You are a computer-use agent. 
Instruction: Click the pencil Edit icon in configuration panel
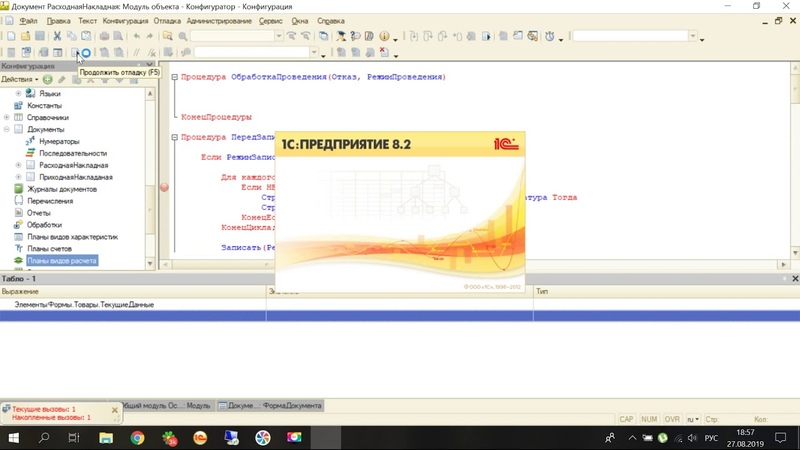[x=62, y=80]
